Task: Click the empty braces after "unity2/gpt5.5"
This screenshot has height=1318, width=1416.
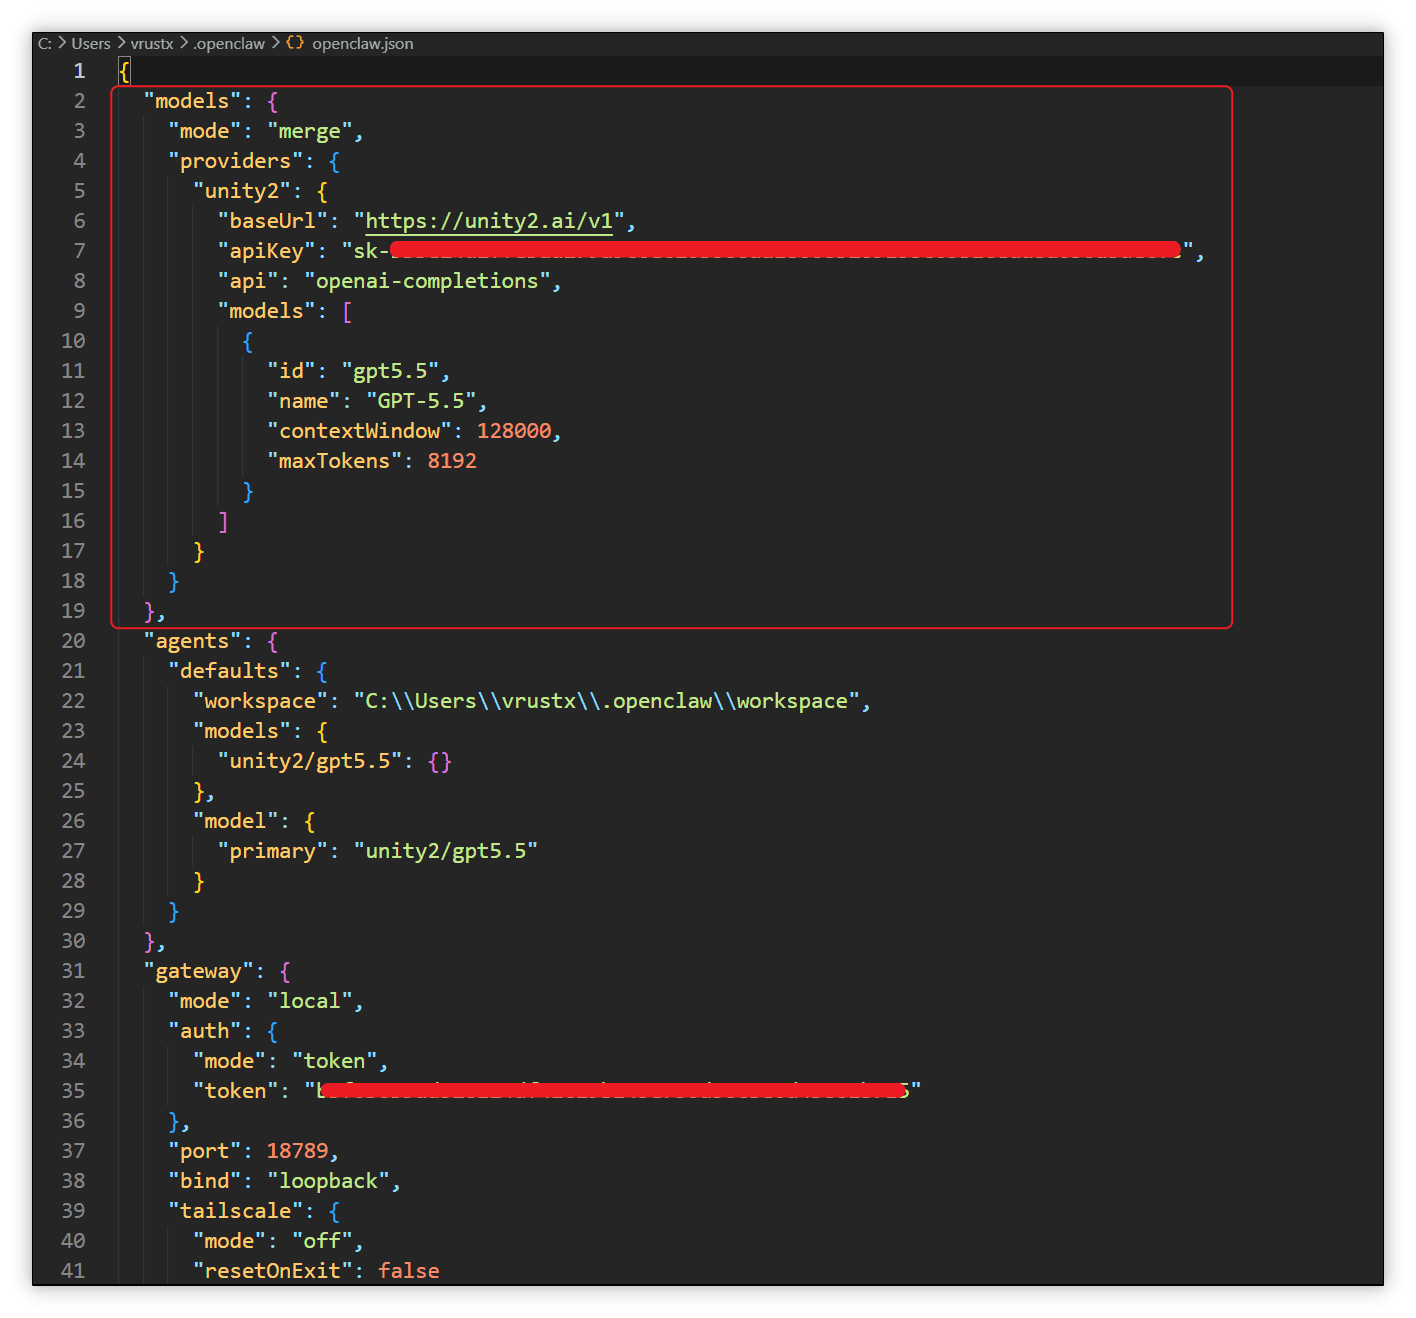Action: tap(440, 761)
